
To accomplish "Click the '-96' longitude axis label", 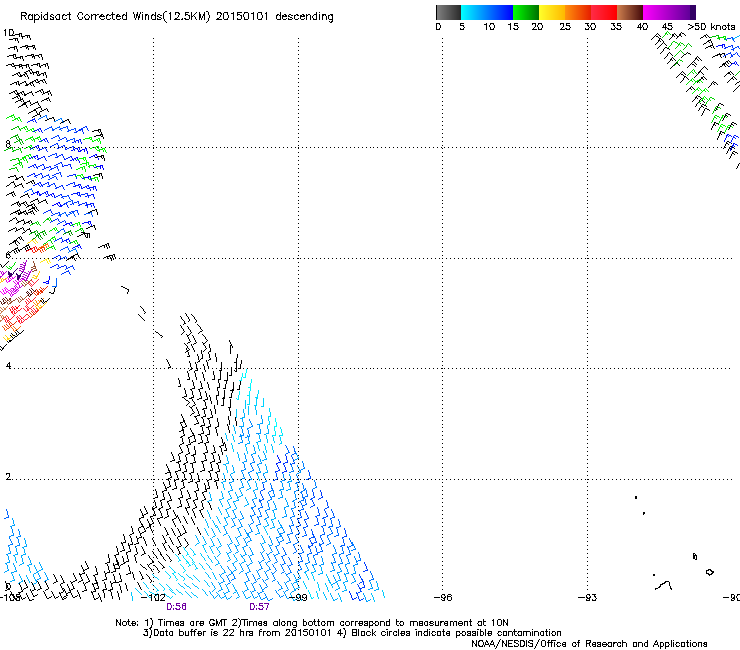I will tap(443, 598).
